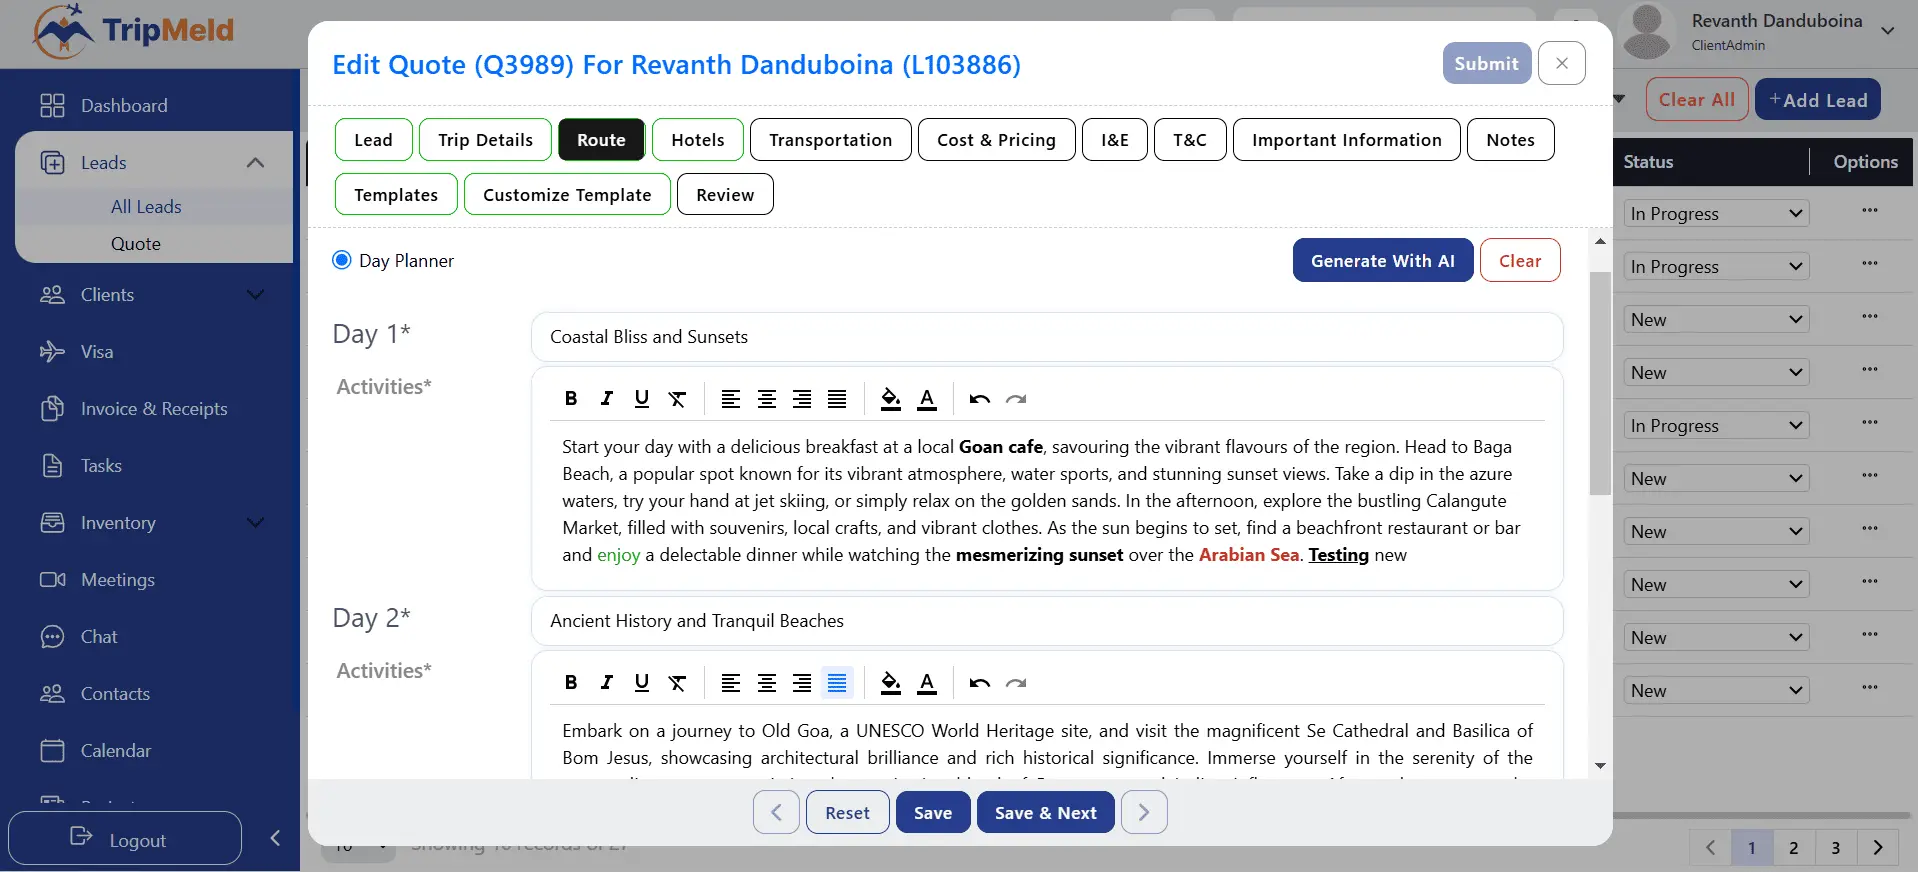Toggle bold in Day 1 activities editor
The image size is (1918, 872).
(571, 399)
